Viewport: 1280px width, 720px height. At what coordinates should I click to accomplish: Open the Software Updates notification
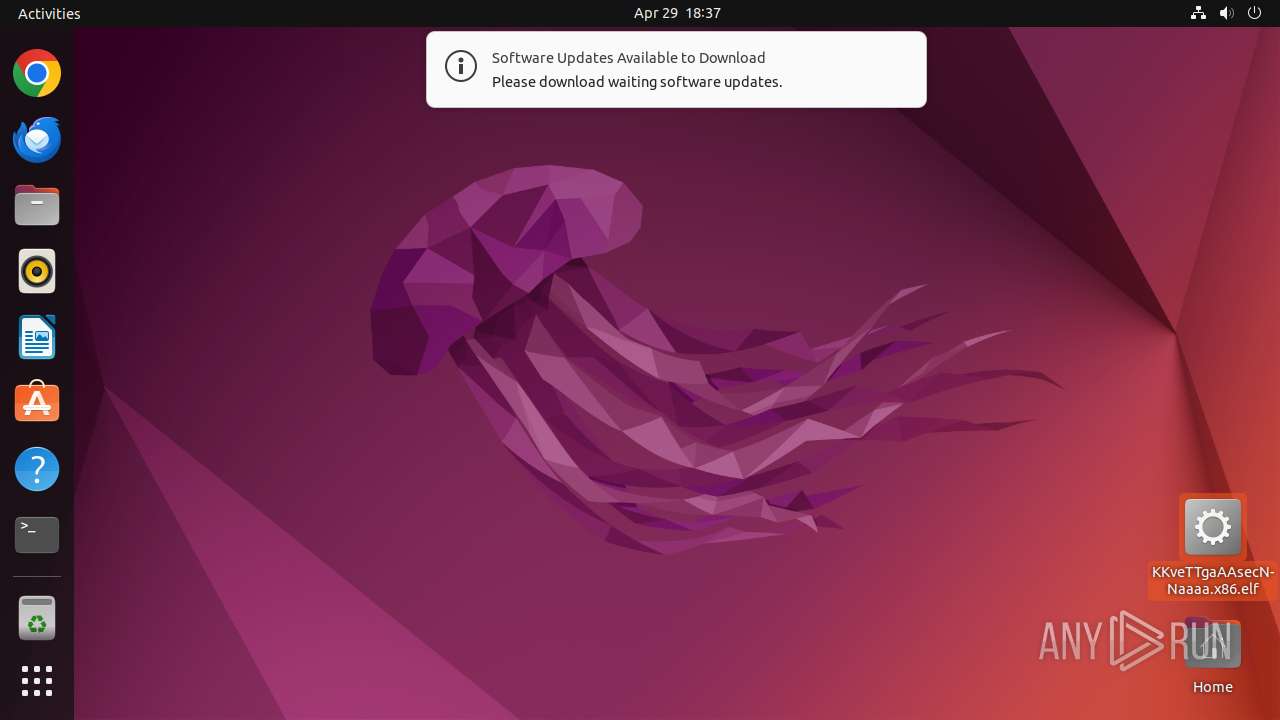tap(676, 69)
